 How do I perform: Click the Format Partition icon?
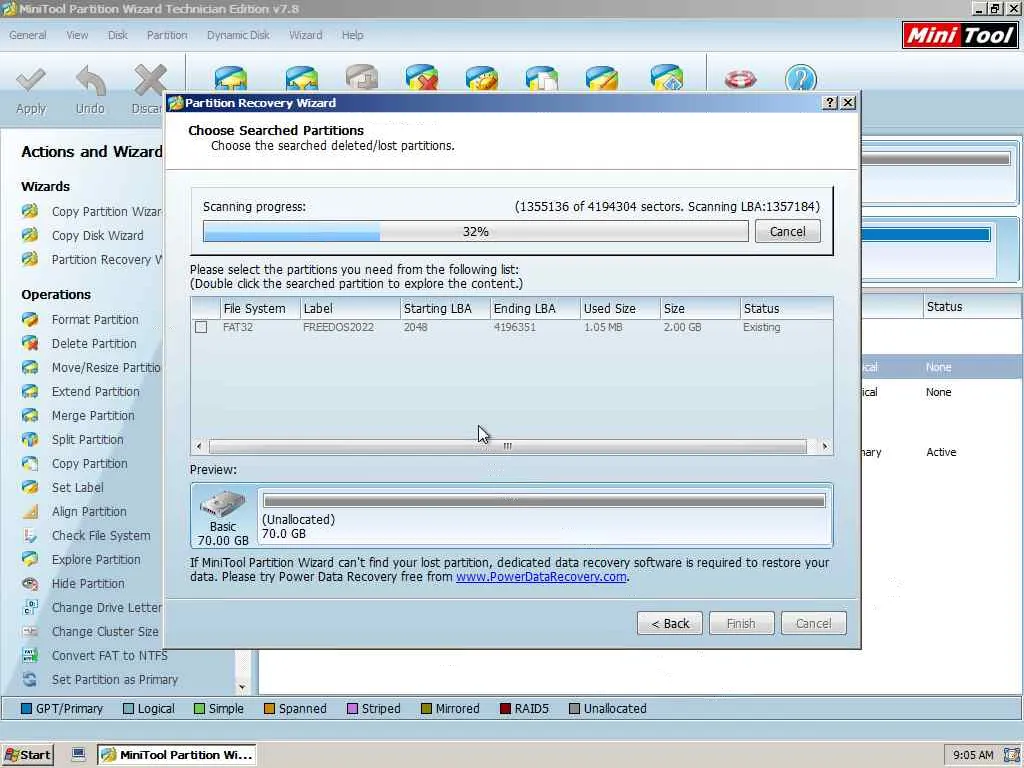[30, 319]
